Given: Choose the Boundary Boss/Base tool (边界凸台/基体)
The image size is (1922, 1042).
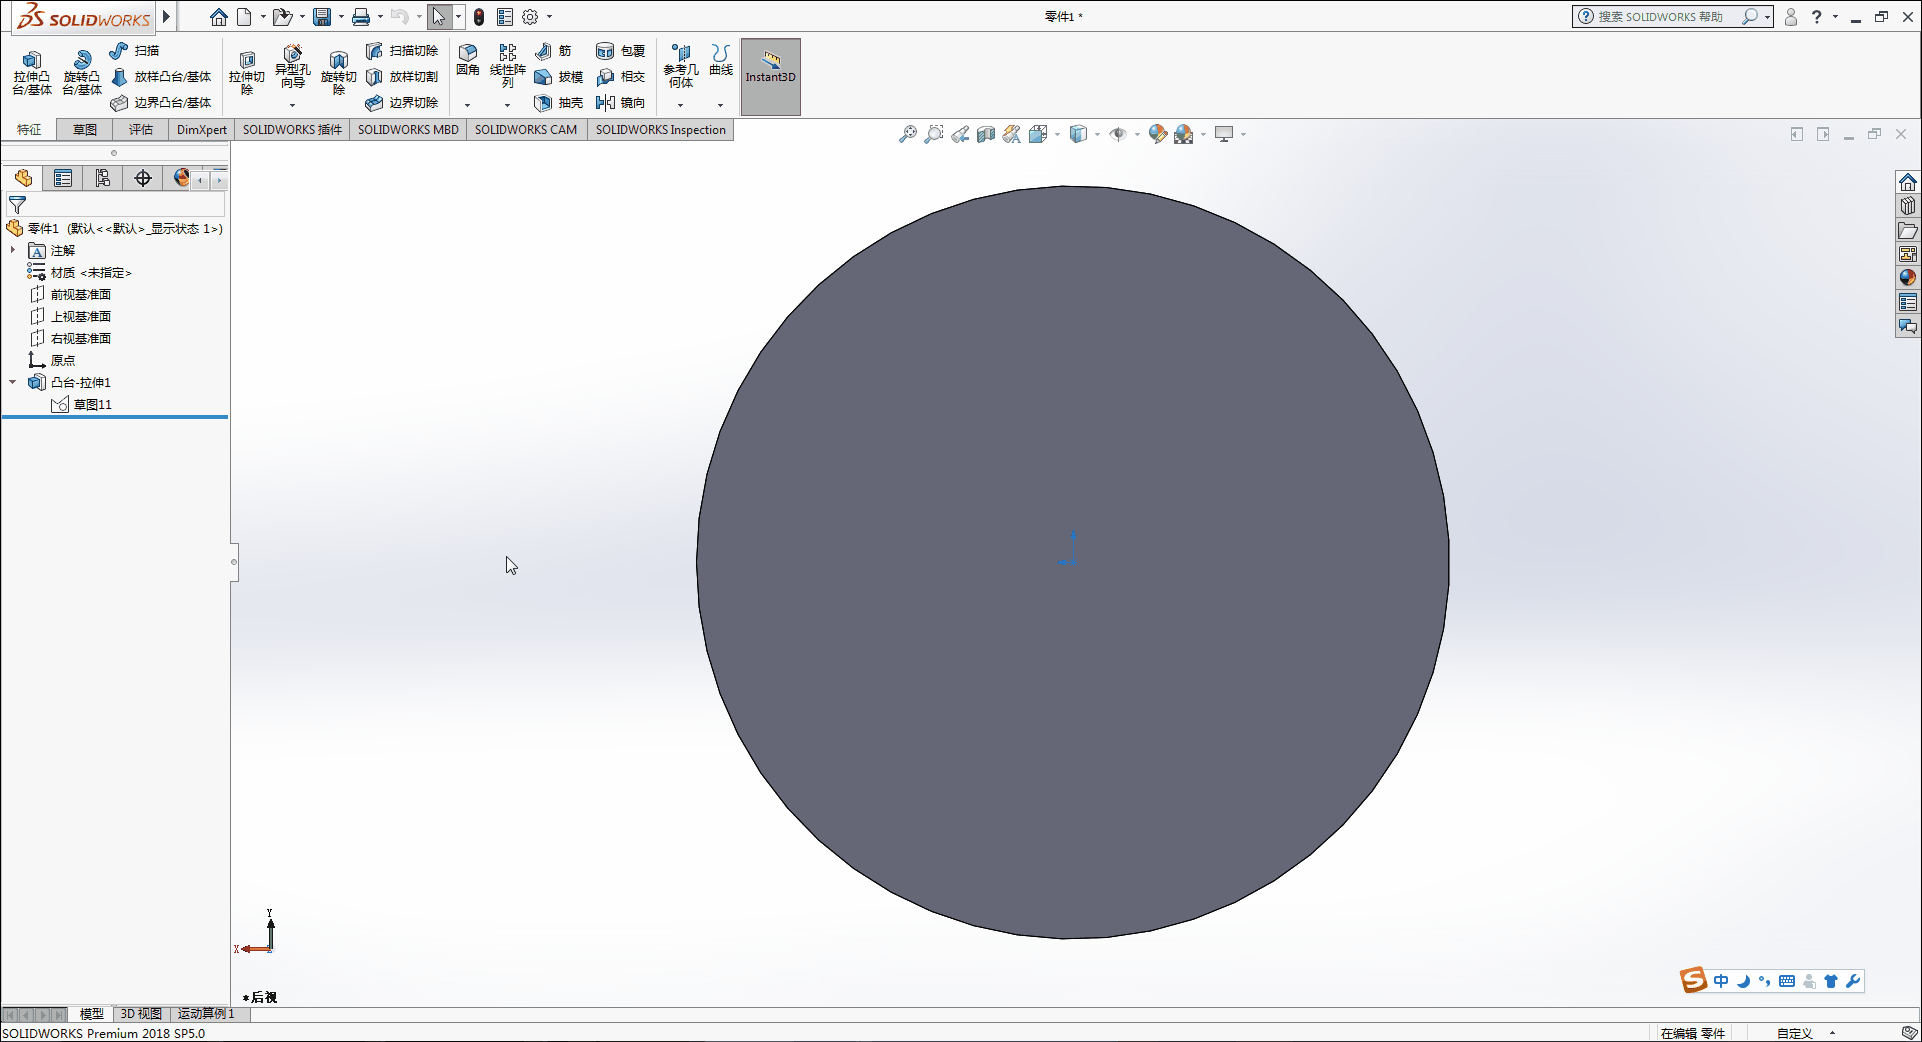Looking at the screenshot, I should [161, 102].
